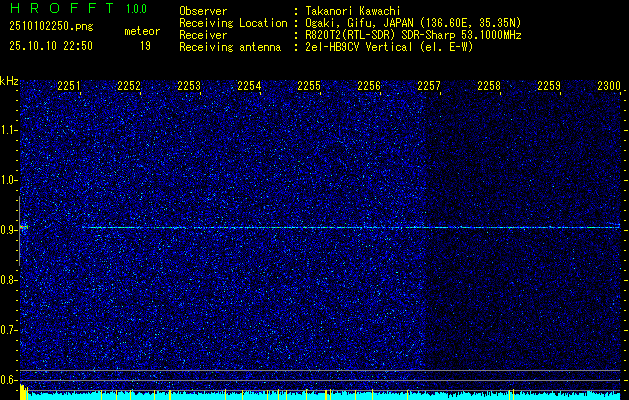Click the Receiving Location field label
The height and width of the screenshot is (400, 629).
point(233,23)
